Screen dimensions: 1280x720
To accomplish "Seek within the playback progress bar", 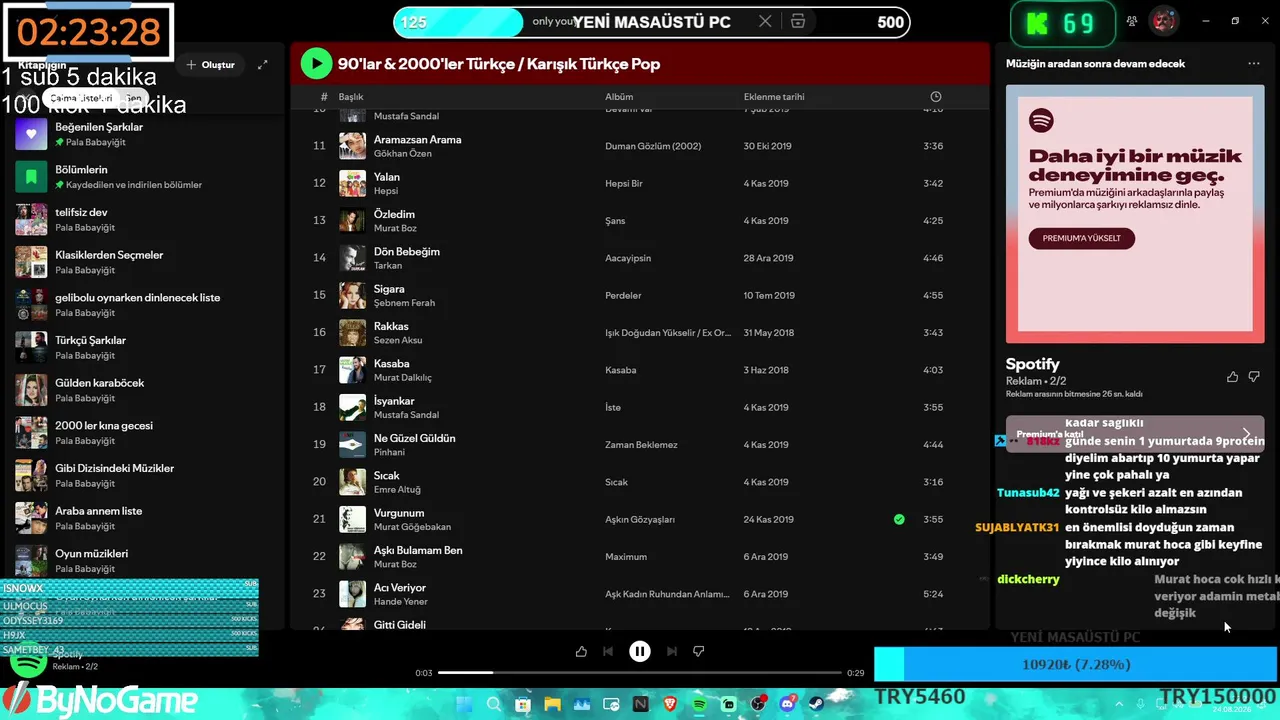I will (x=640, y=673).
